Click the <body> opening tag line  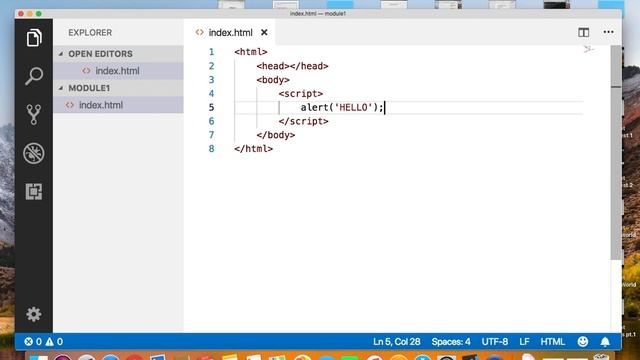click(x=273, y=80)
